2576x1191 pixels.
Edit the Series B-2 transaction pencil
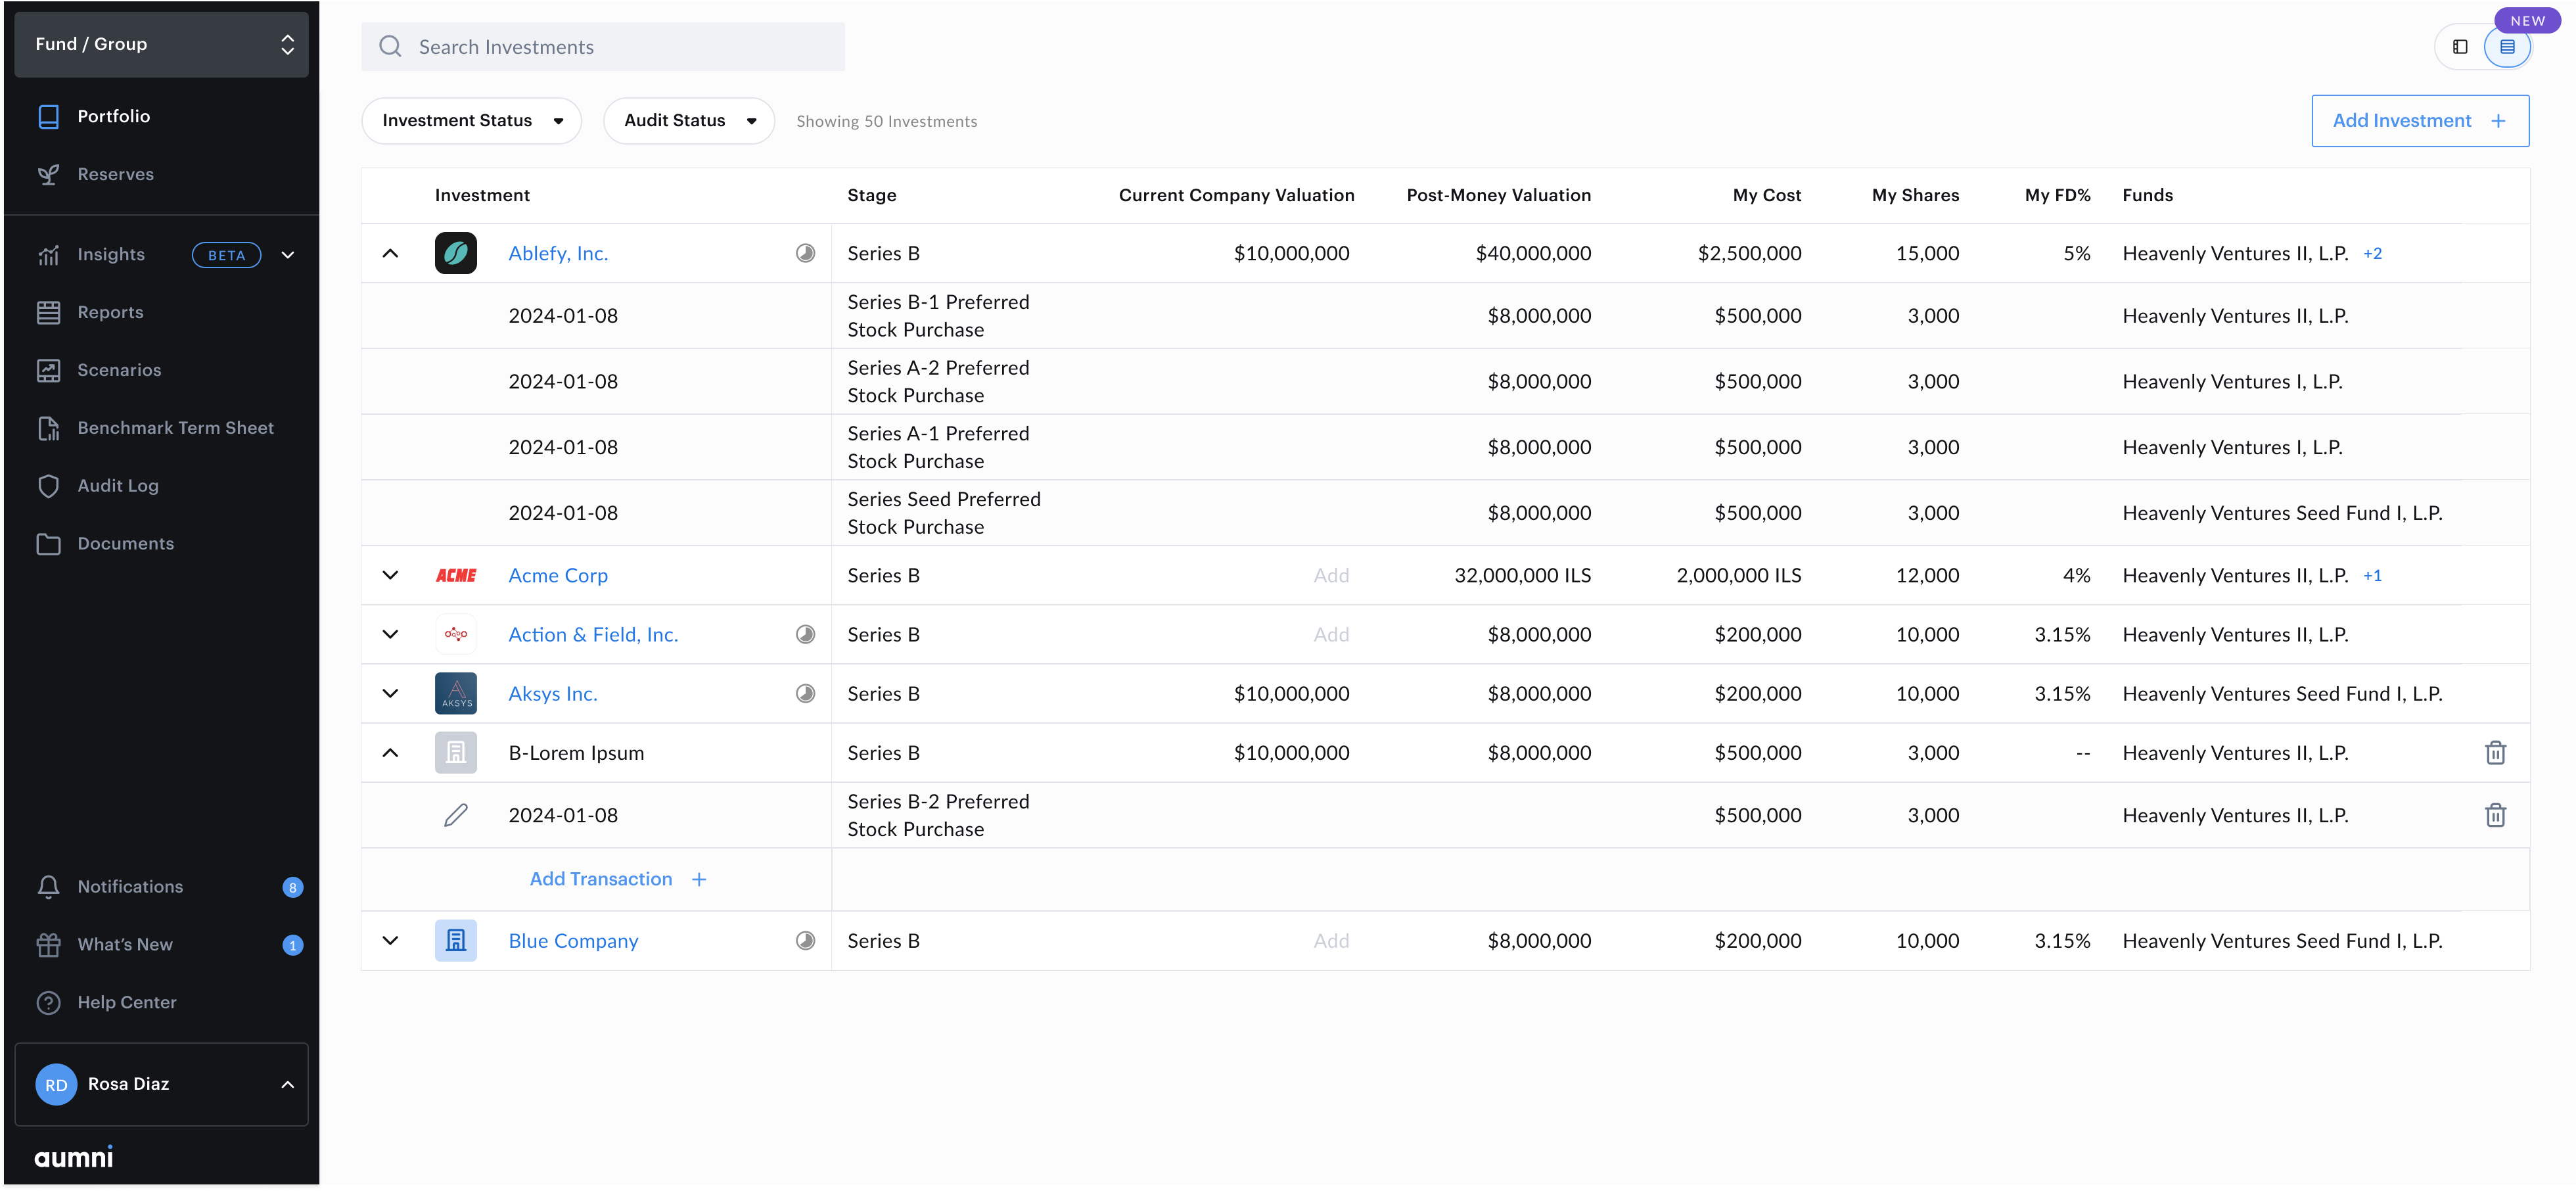[x=456, y=816]
